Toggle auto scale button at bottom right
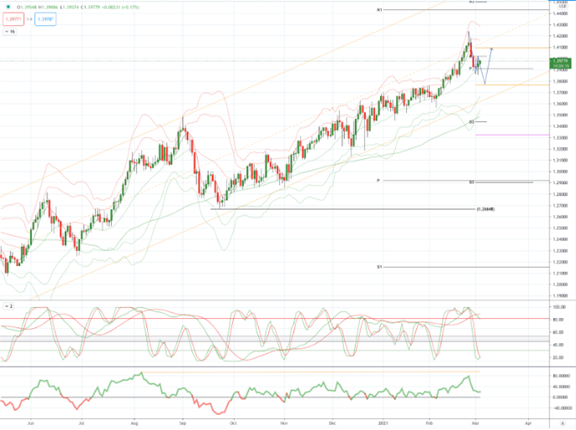Screen dimensions: 576x430 pyautogui.click(x=562, y=423)
